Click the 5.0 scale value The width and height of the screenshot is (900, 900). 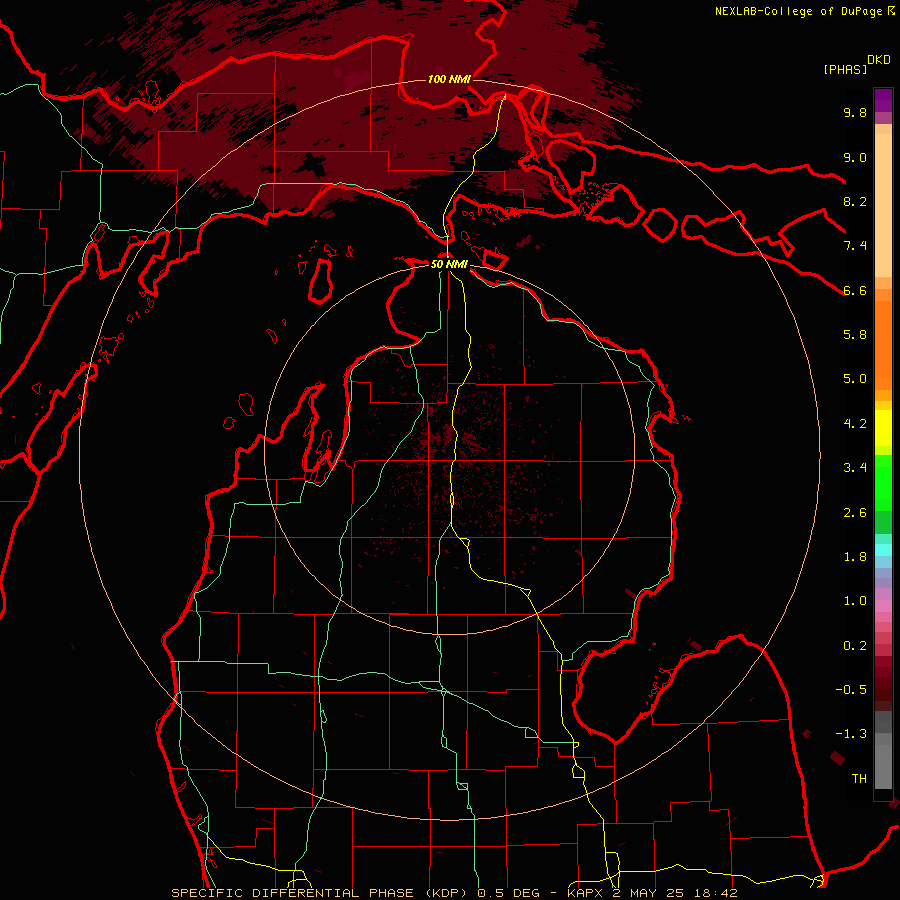855,379
